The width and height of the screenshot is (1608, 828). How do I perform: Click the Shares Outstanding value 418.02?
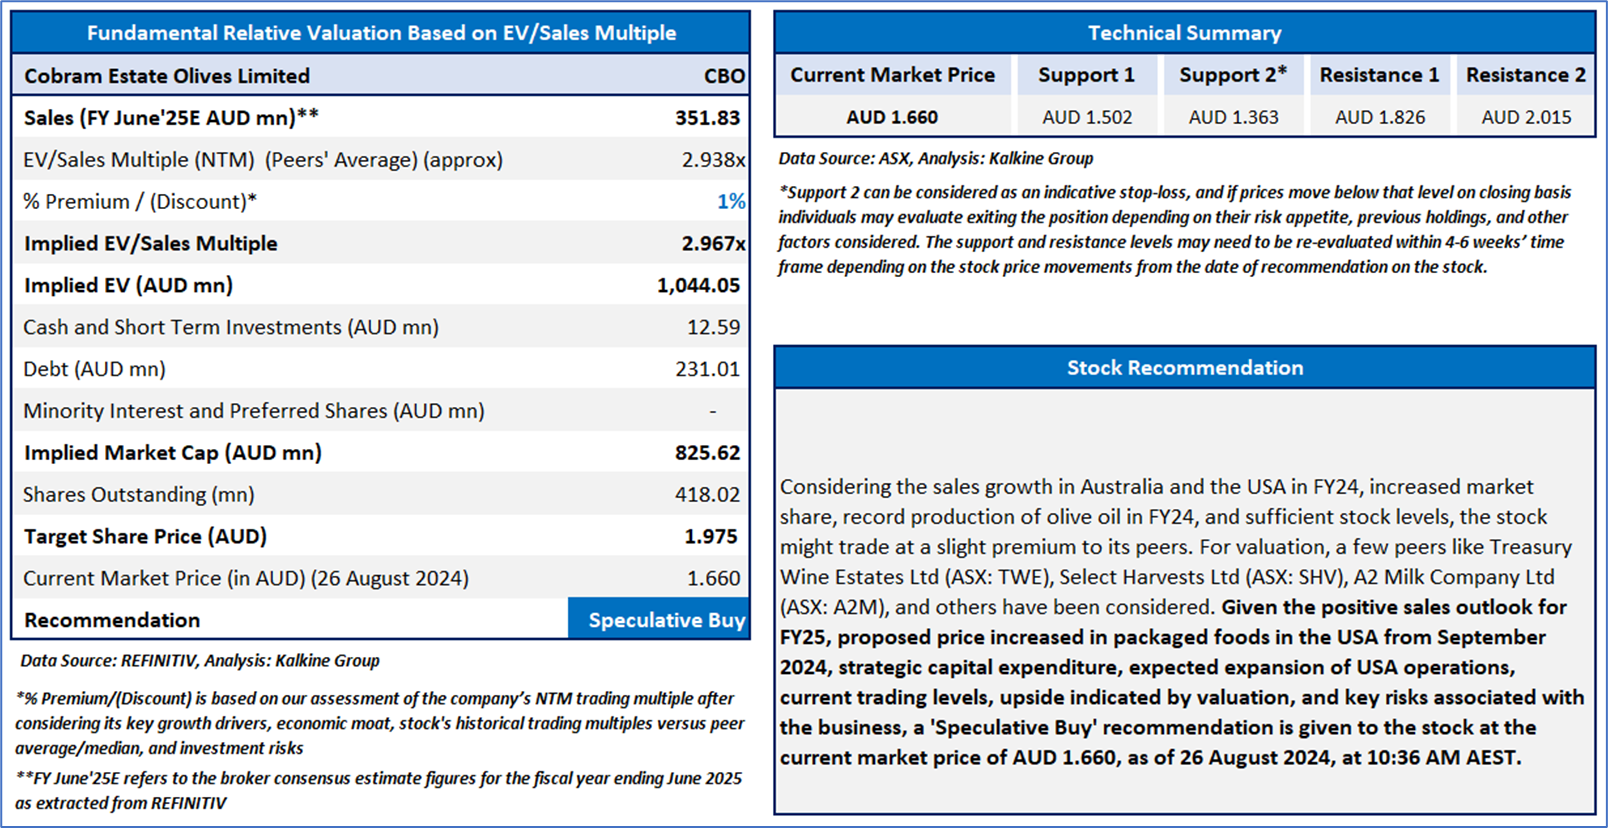pos(707,495)
